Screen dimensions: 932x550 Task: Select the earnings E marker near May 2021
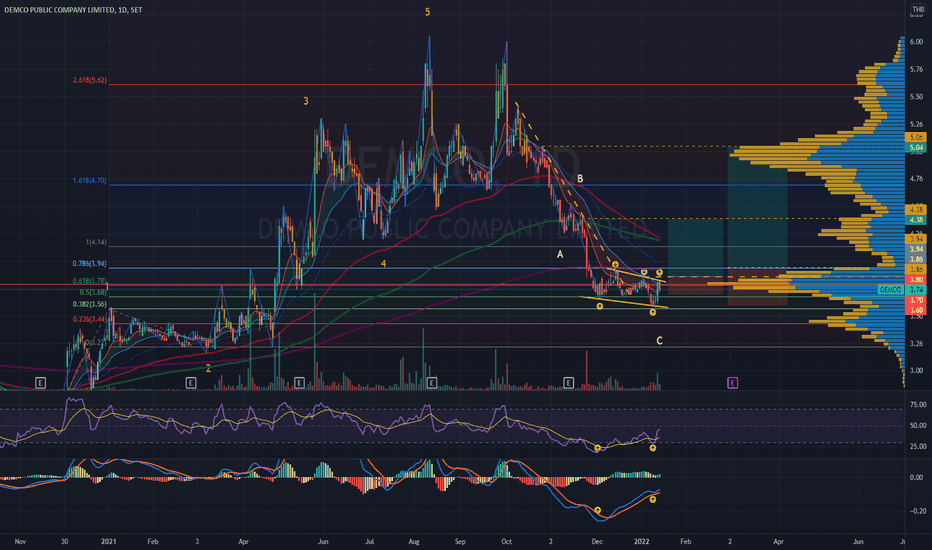point(300,383)
